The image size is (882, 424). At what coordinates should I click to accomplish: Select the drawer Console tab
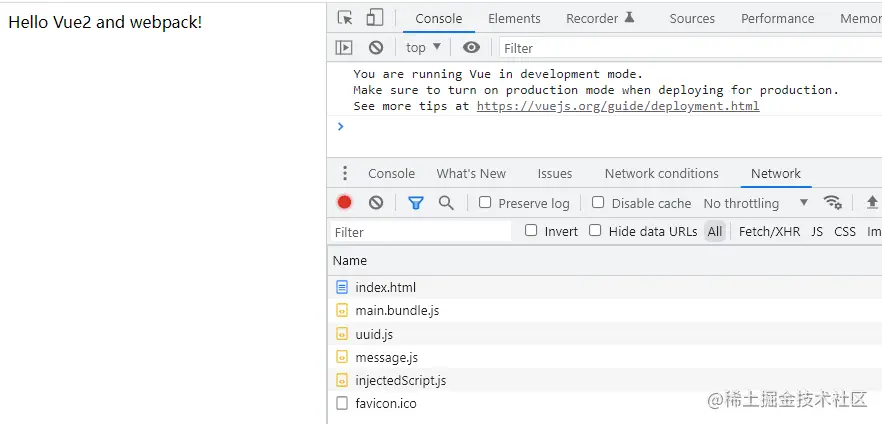tap(392, 174)
